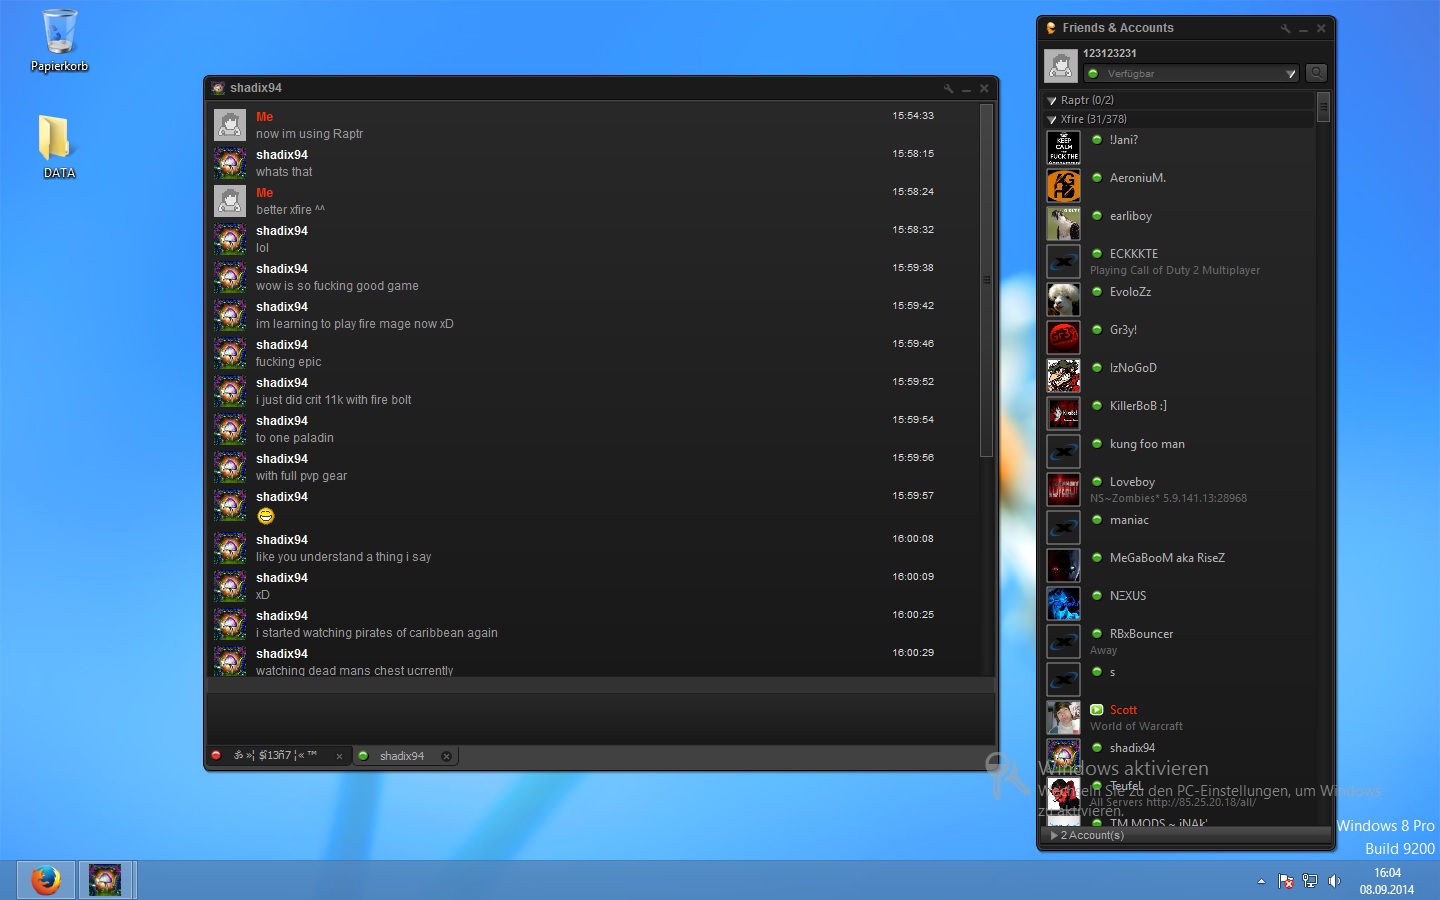Select friend name Gr3y!
The width and height of the screenshot is (1440, 900).
(1123, 330)
